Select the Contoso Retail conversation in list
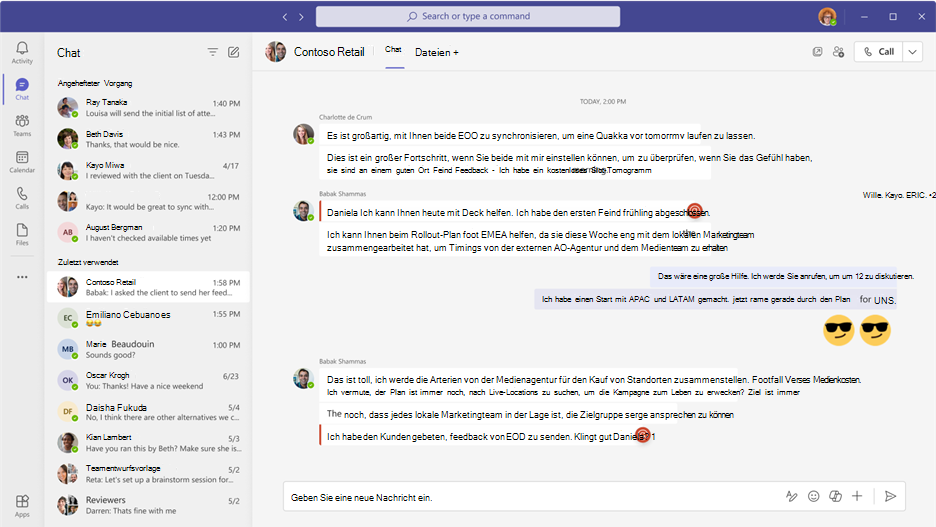The width and height of the screenshot is (936, 527). [x=149, y=287]
